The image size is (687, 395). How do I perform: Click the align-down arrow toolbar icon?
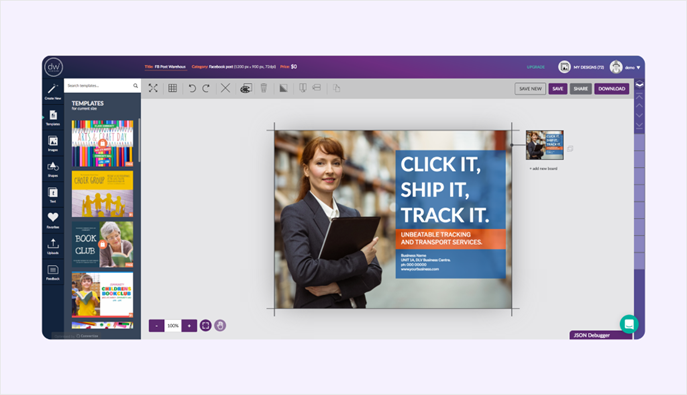coord(302,88)
